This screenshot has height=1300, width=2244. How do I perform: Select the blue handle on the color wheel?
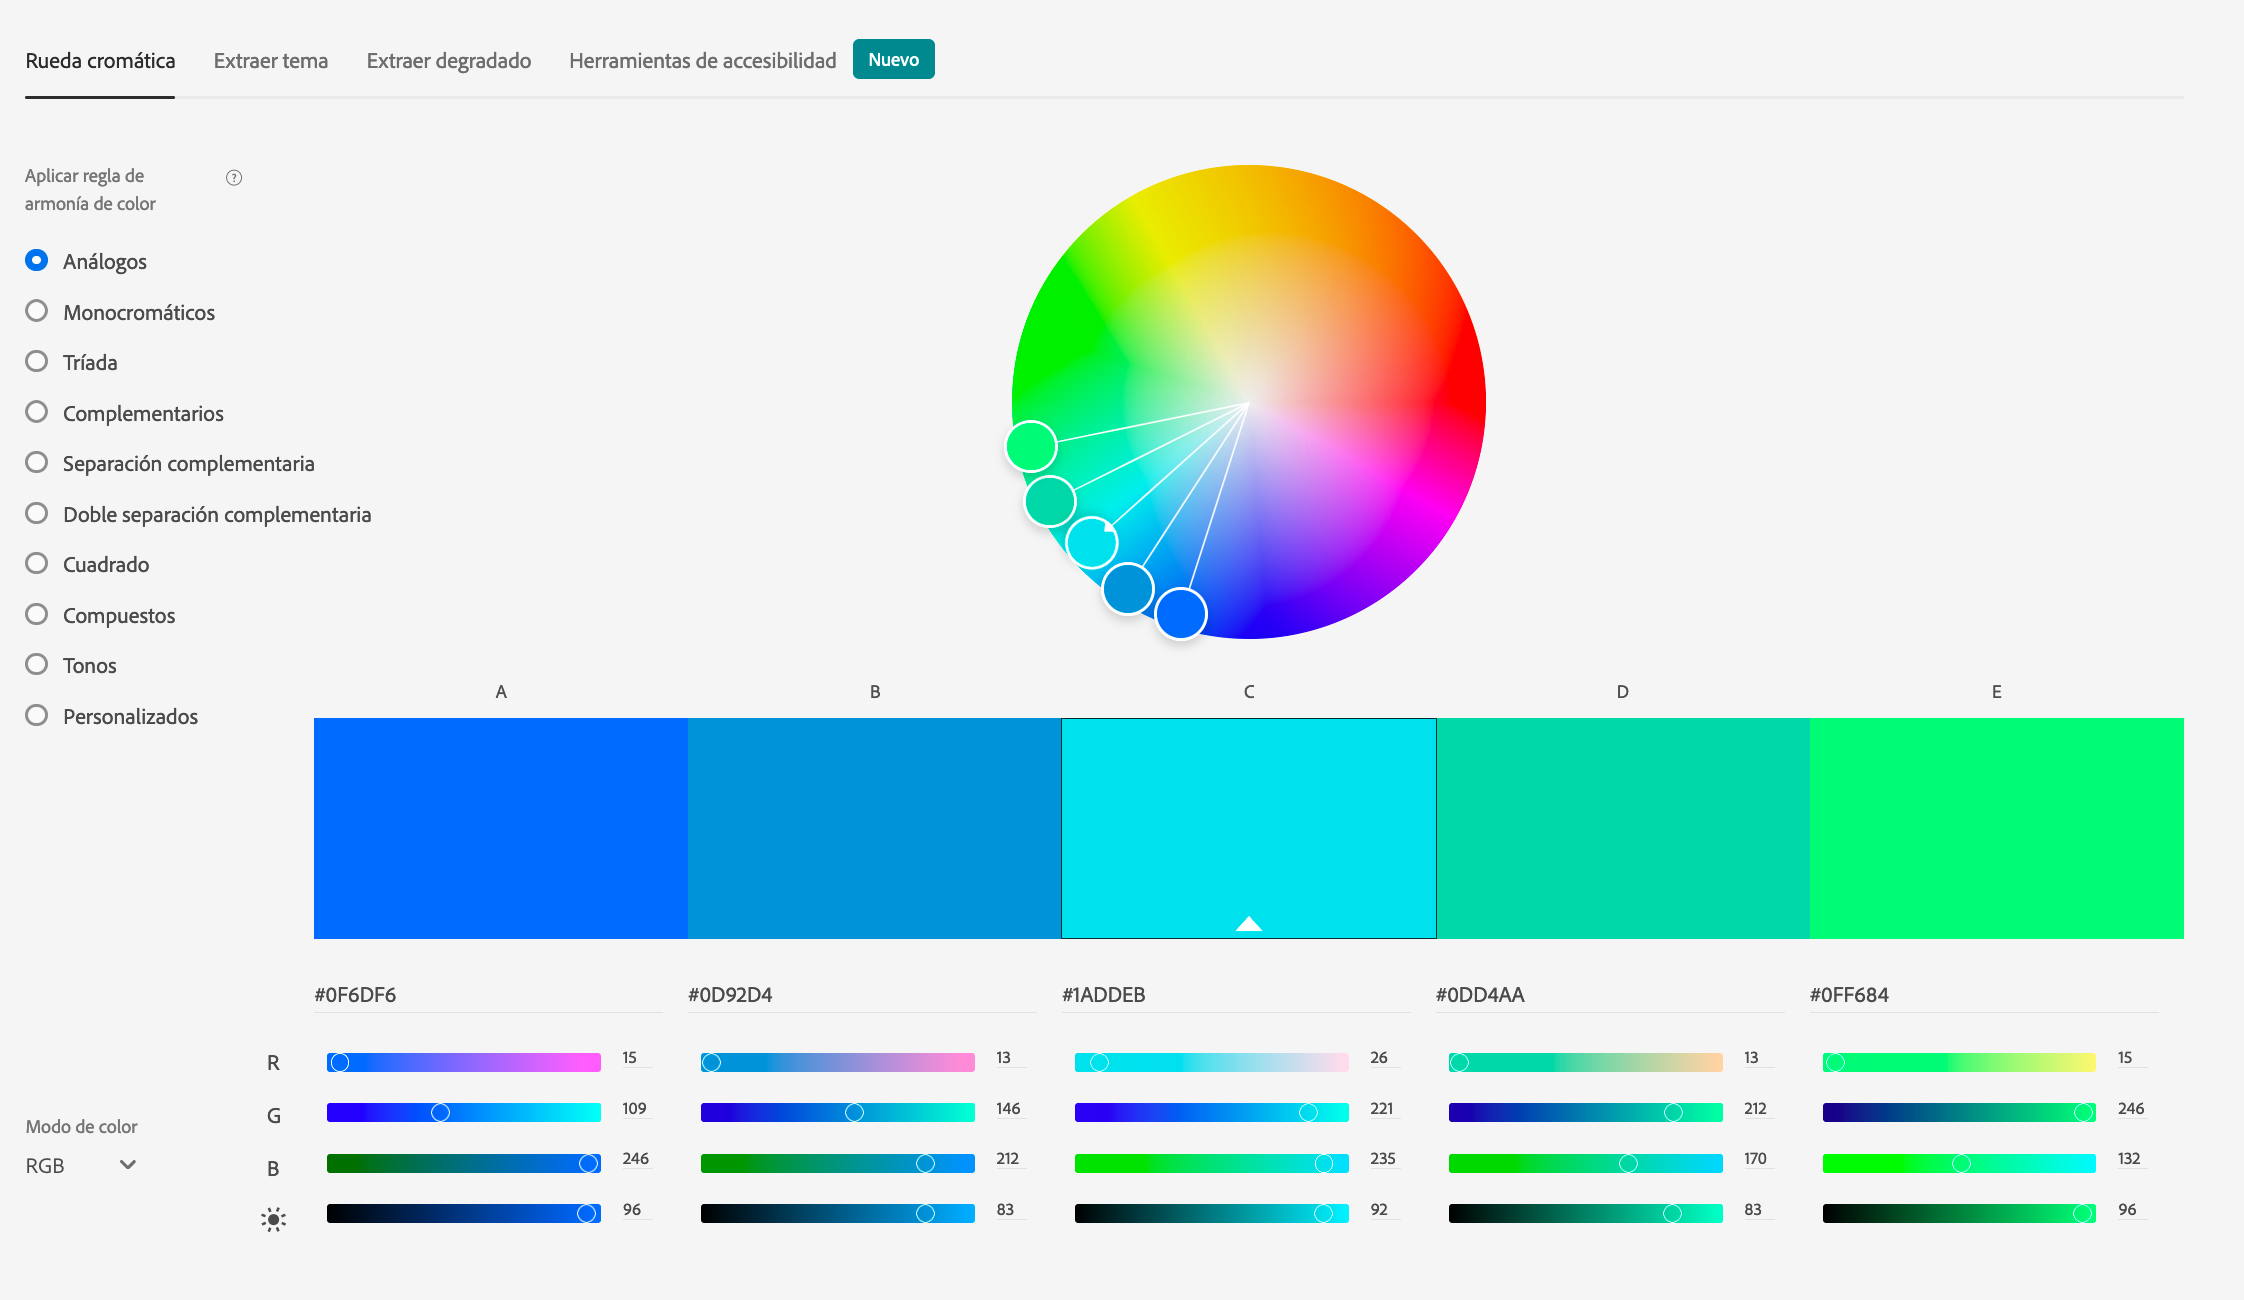point(1181,613)
